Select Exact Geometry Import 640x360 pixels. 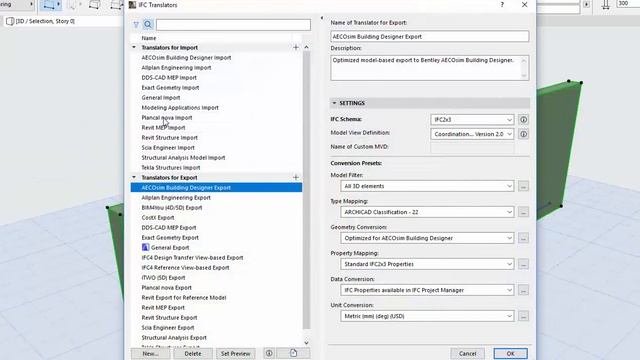(x=170, y=88)
